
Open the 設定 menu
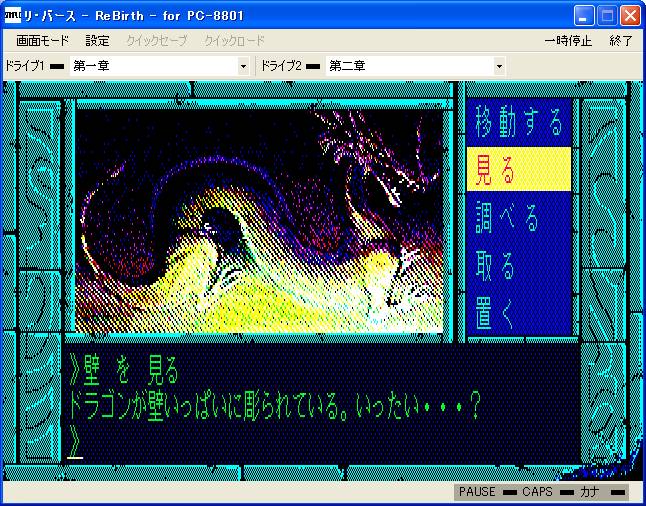click(x=98, y=41)
